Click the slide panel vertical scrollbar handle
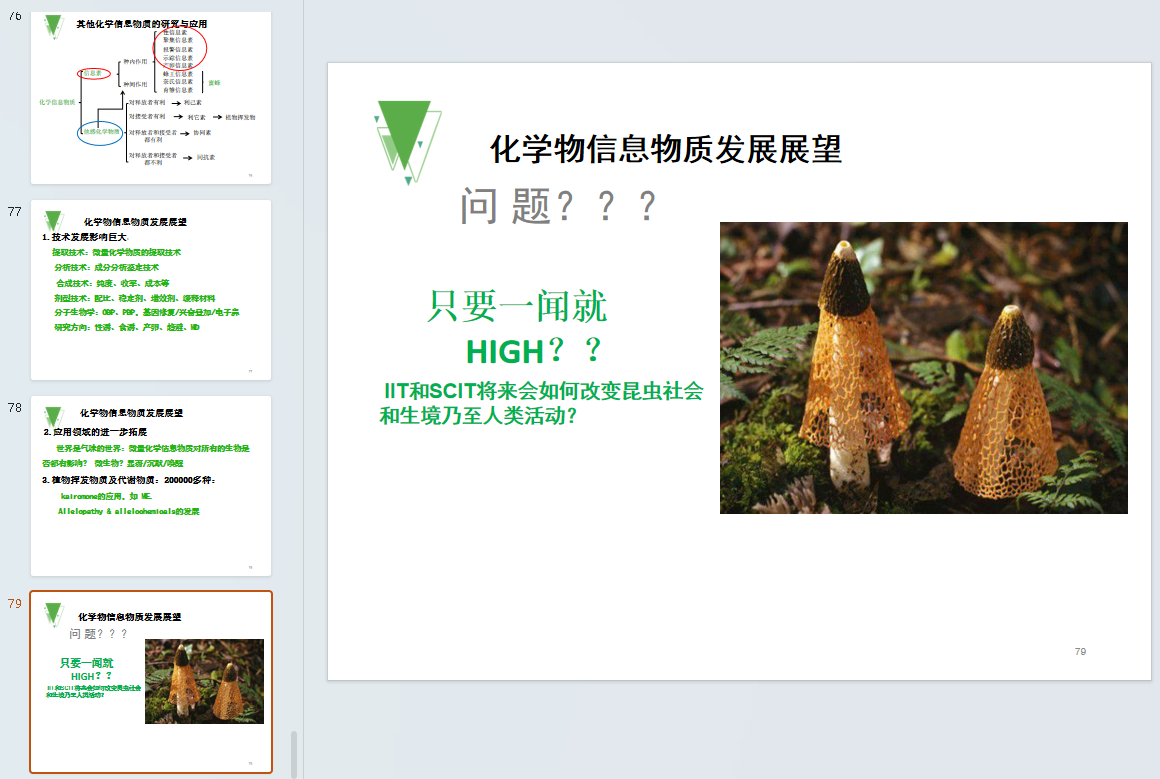This screenshot has width=1160, height=779. tap(294, 754)
